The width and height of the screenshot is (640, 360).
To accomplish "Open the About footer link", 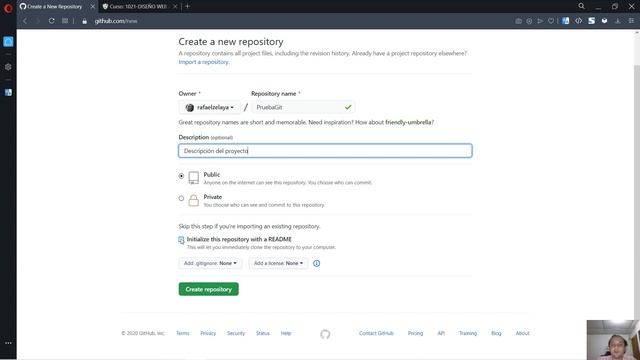I will (x=522, y=333).
